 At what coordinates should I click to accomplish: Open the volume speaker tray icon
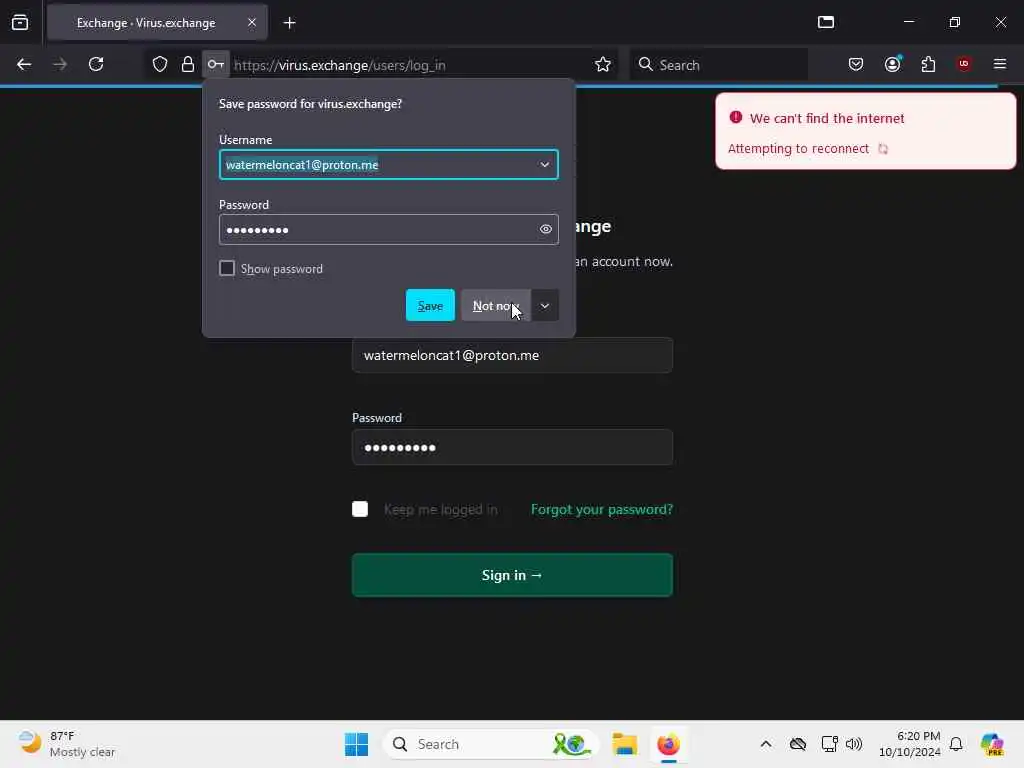(854, 744)
